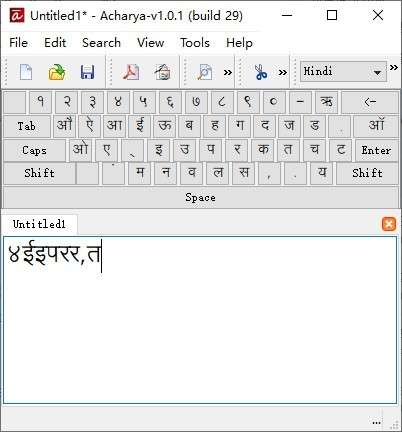The height and width of the screenshot is (432, 402).
Task: Click the ब consonant key
Action: [190, 126]
